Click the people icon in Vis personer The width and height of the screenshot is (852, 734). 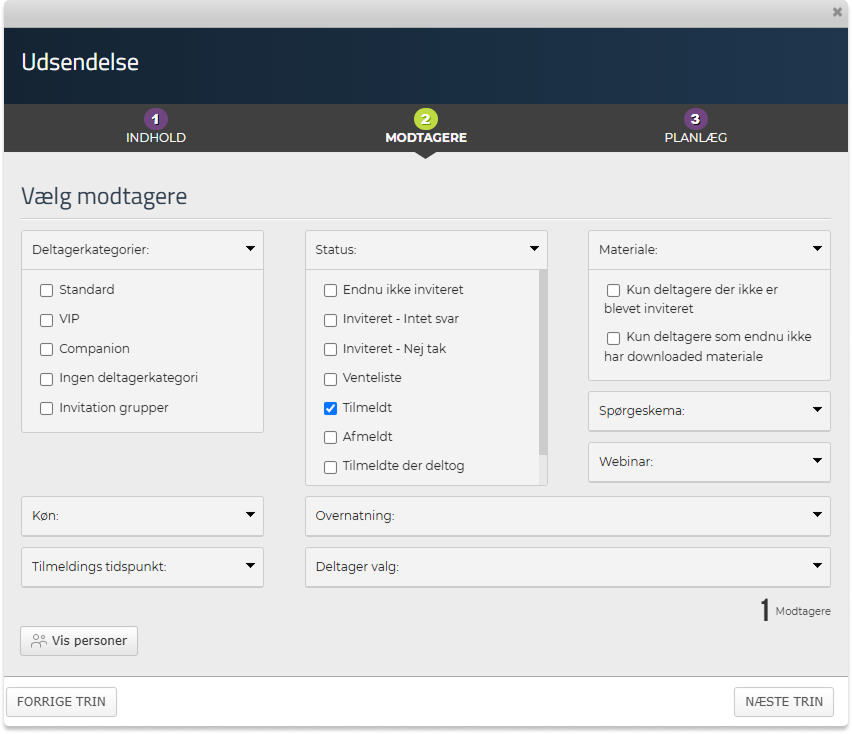tap(39, 641)
